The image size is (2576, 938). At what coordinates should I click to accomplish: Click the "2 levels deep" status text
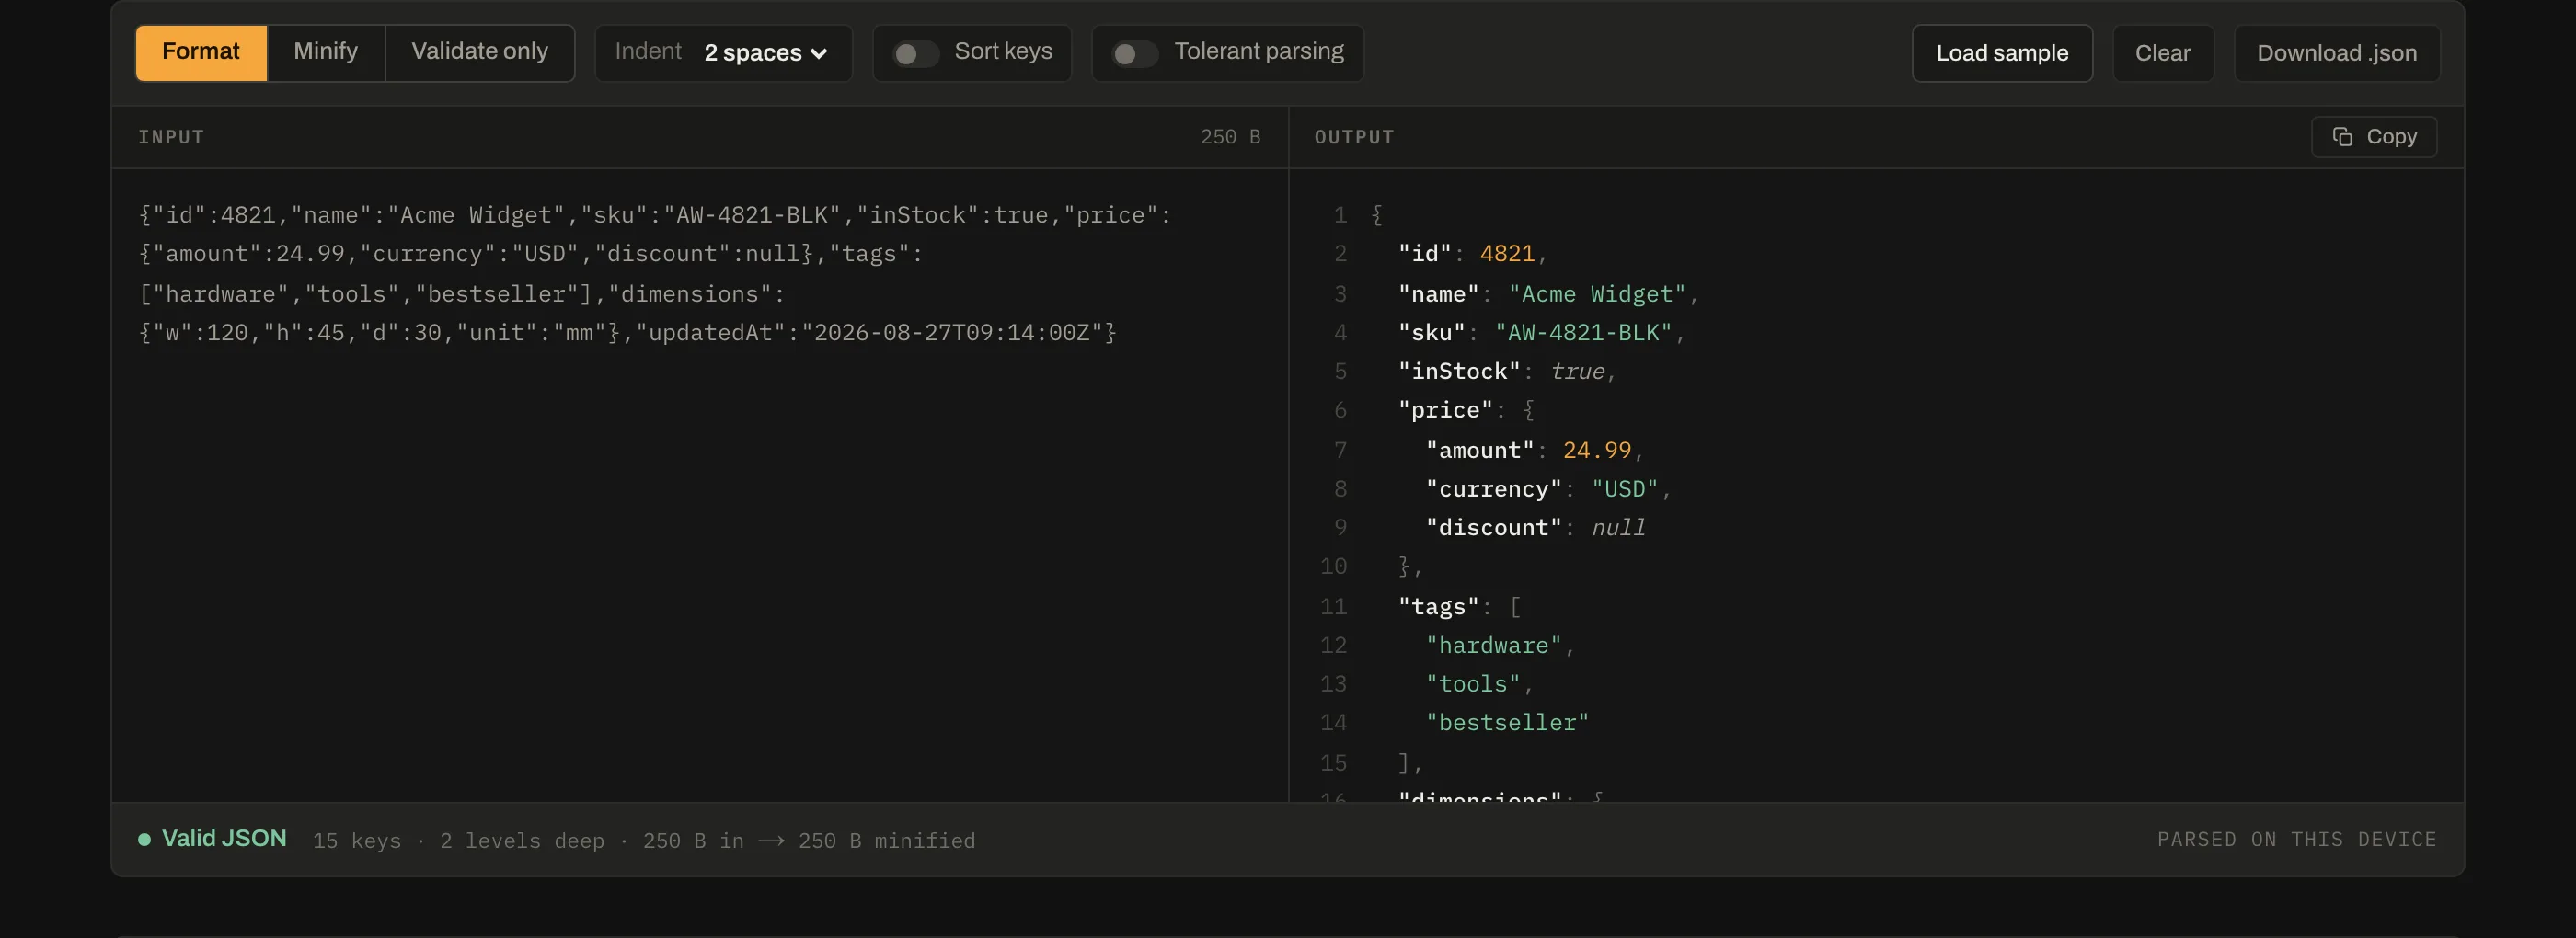pyautogui.click(x=522, y=841)
